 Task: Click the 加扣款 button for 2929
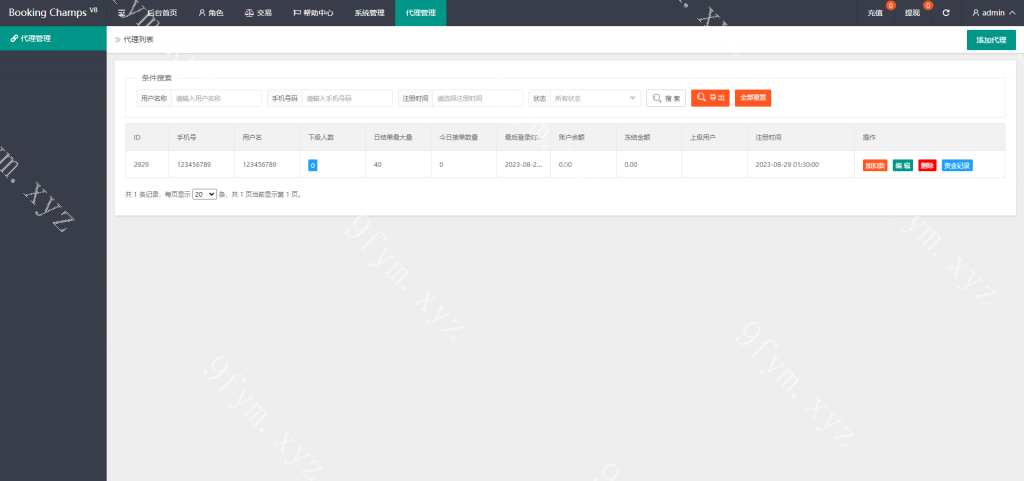point(875,165)
